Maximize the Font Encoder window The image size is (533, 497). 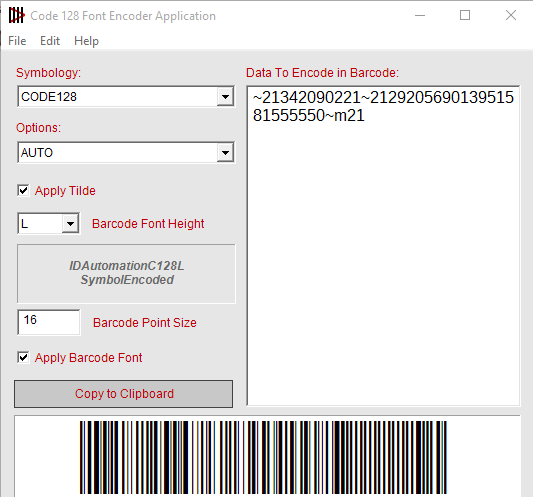pyautogui.click(x=465, y=15)
